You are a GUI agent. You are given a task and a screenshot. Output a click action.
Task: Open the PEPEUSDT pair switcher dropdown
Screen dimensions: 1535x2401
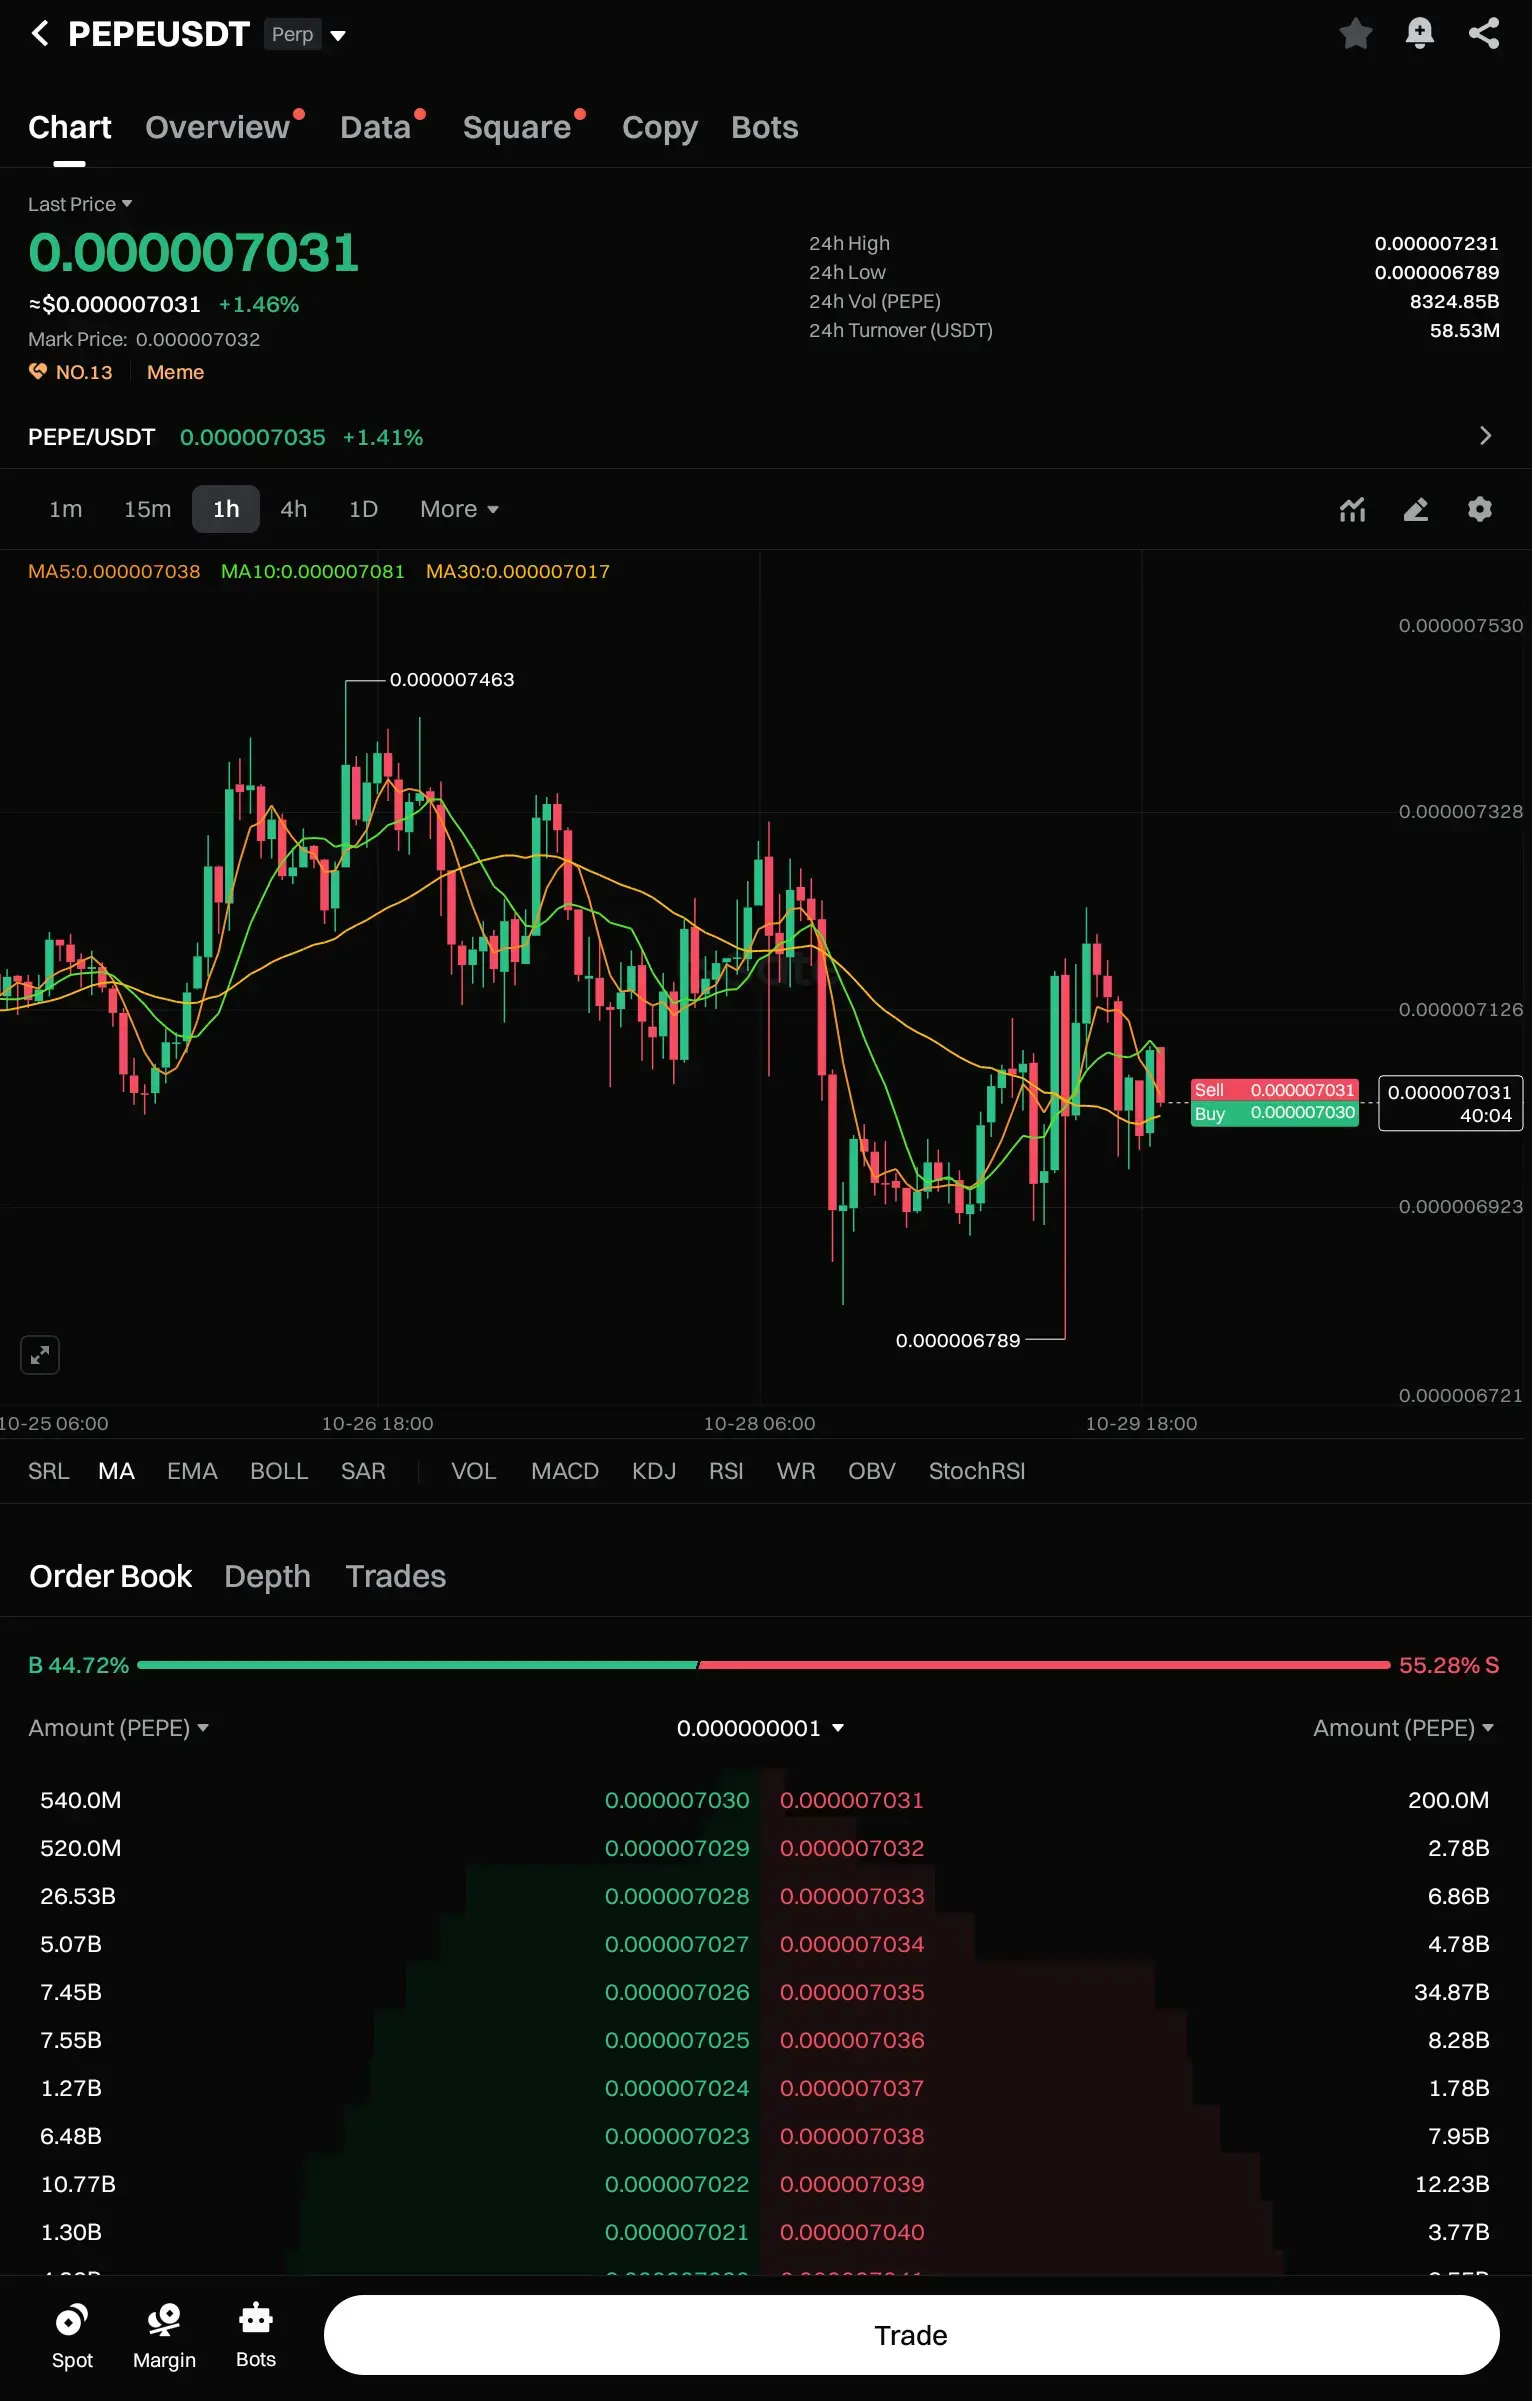338,35
